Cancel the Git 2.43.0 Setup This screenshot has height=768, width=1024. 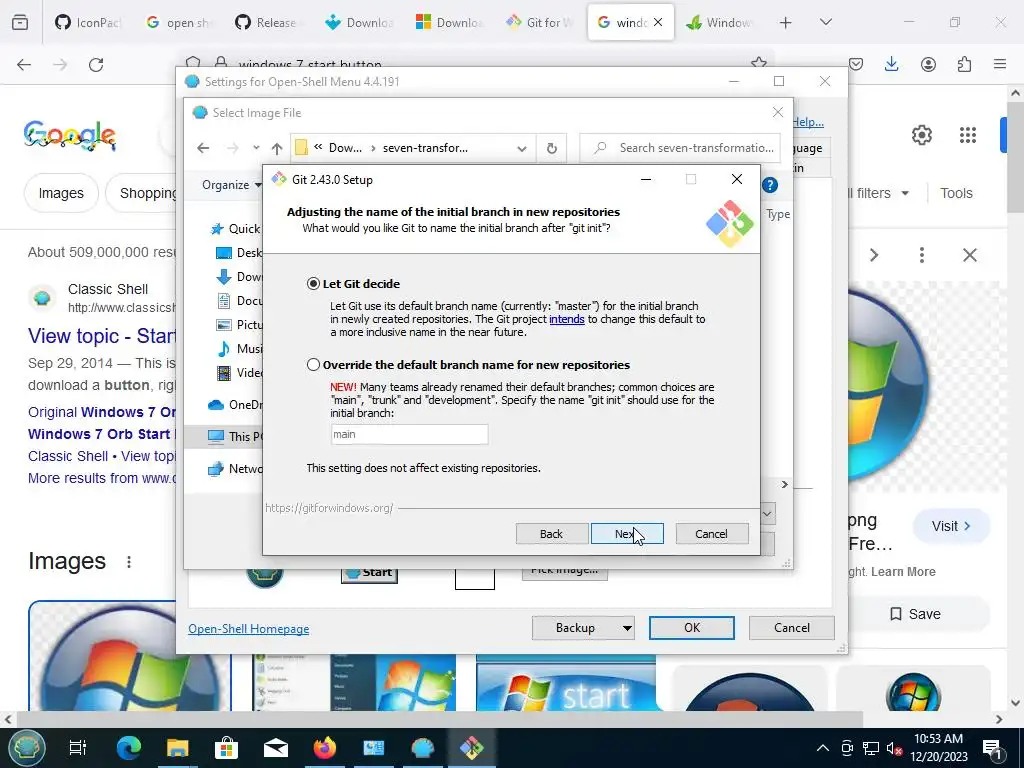click(x=711, y=534)
